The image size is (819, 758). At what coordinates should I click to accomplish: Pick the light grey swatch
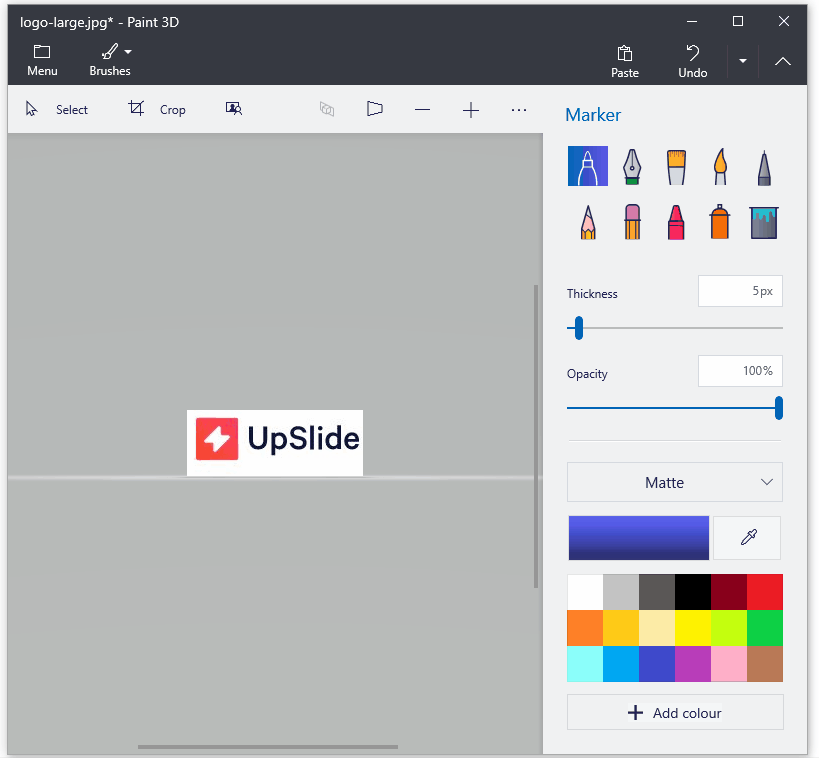tap(621, 592)
